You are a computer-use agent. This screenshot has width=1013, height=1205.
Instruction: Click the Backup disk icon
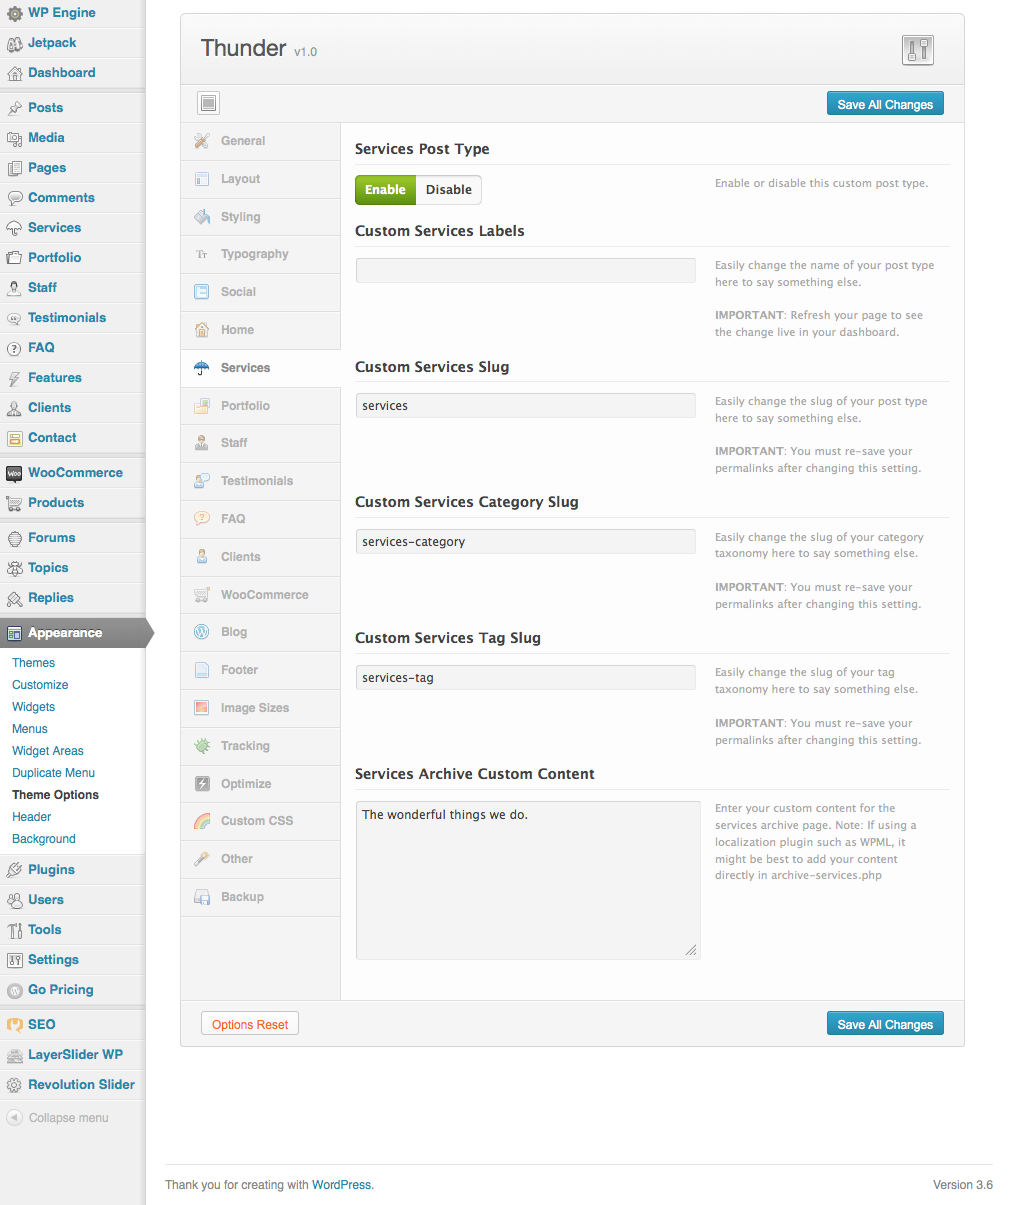click(202, 897)
